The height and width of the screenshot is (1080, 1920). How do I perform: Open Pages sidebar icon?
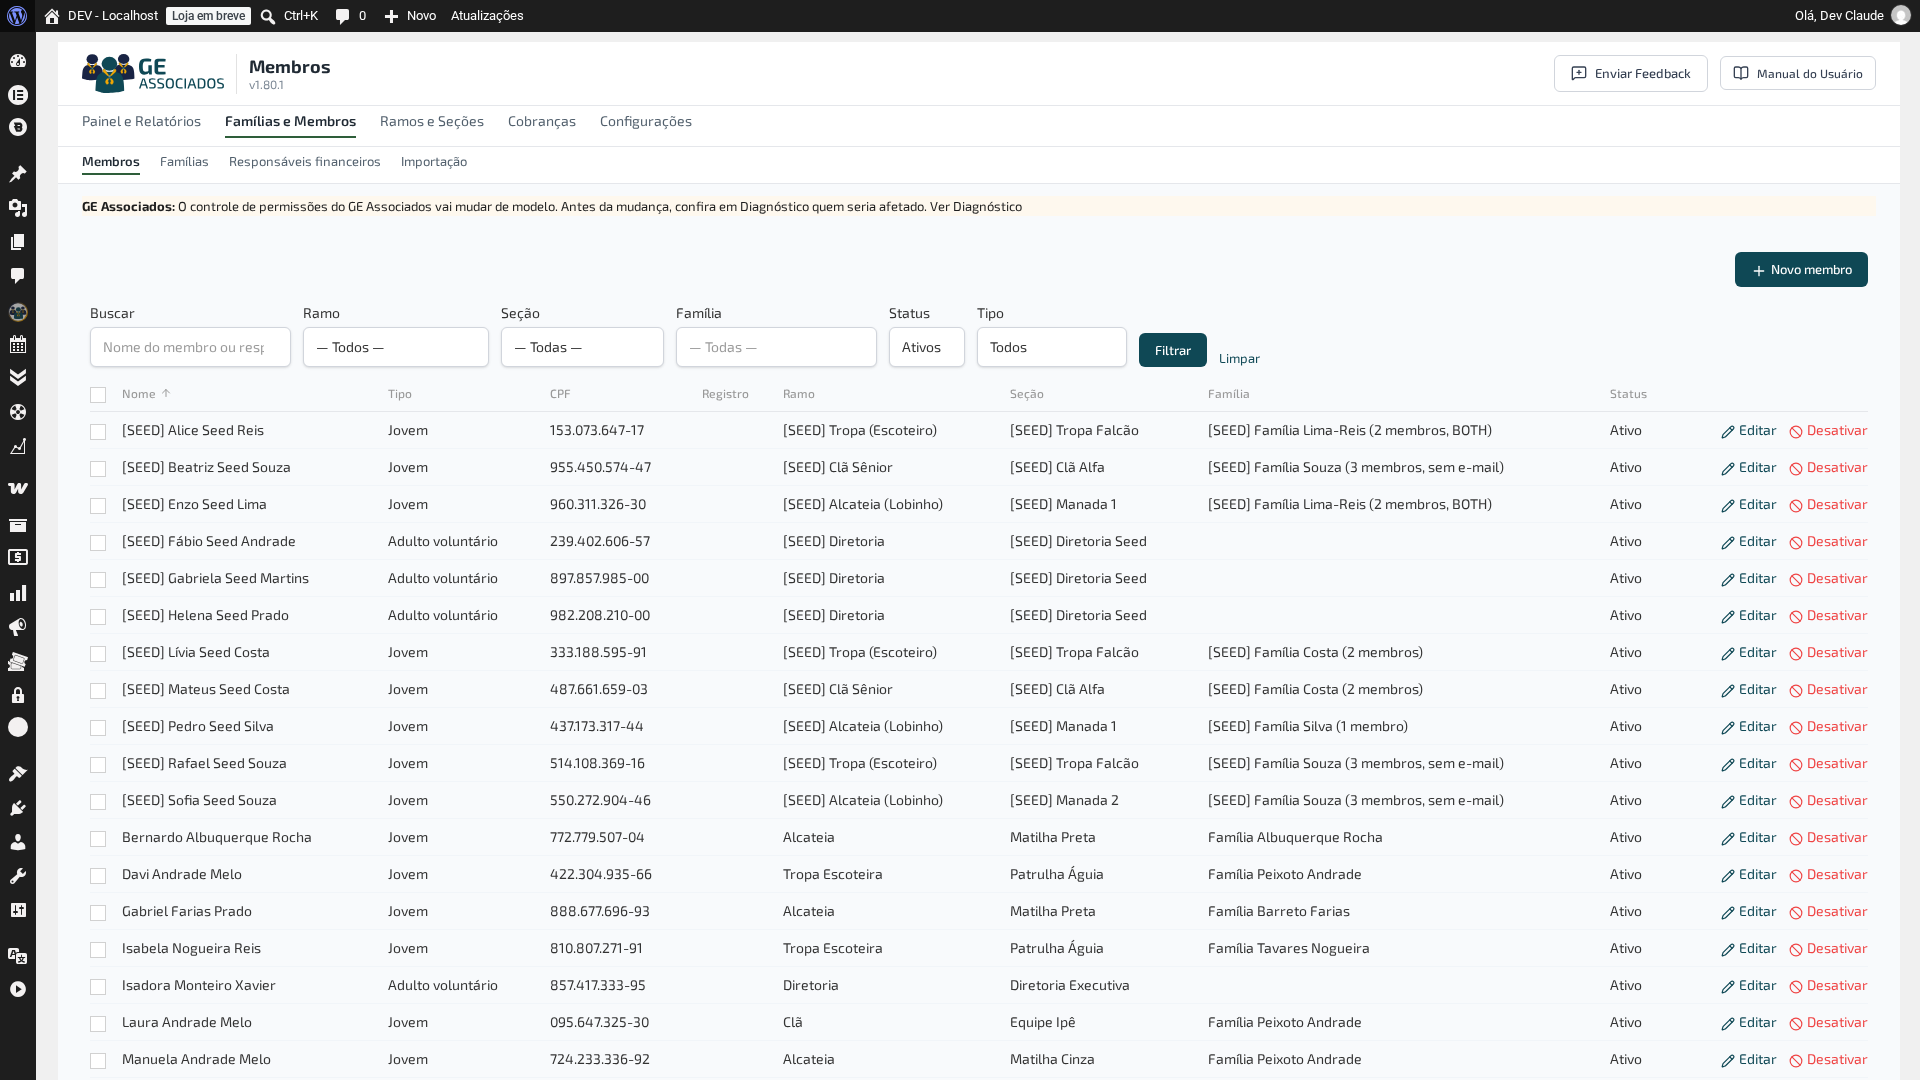point(18,242)
